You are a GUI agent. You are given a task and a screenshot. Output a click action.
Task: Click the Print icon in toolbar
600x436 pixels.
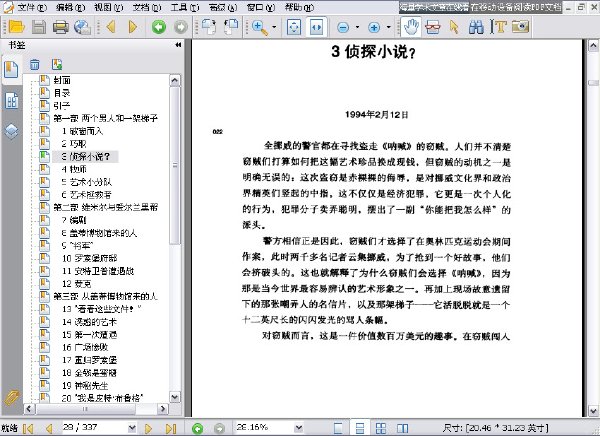(x=60, y=27)
